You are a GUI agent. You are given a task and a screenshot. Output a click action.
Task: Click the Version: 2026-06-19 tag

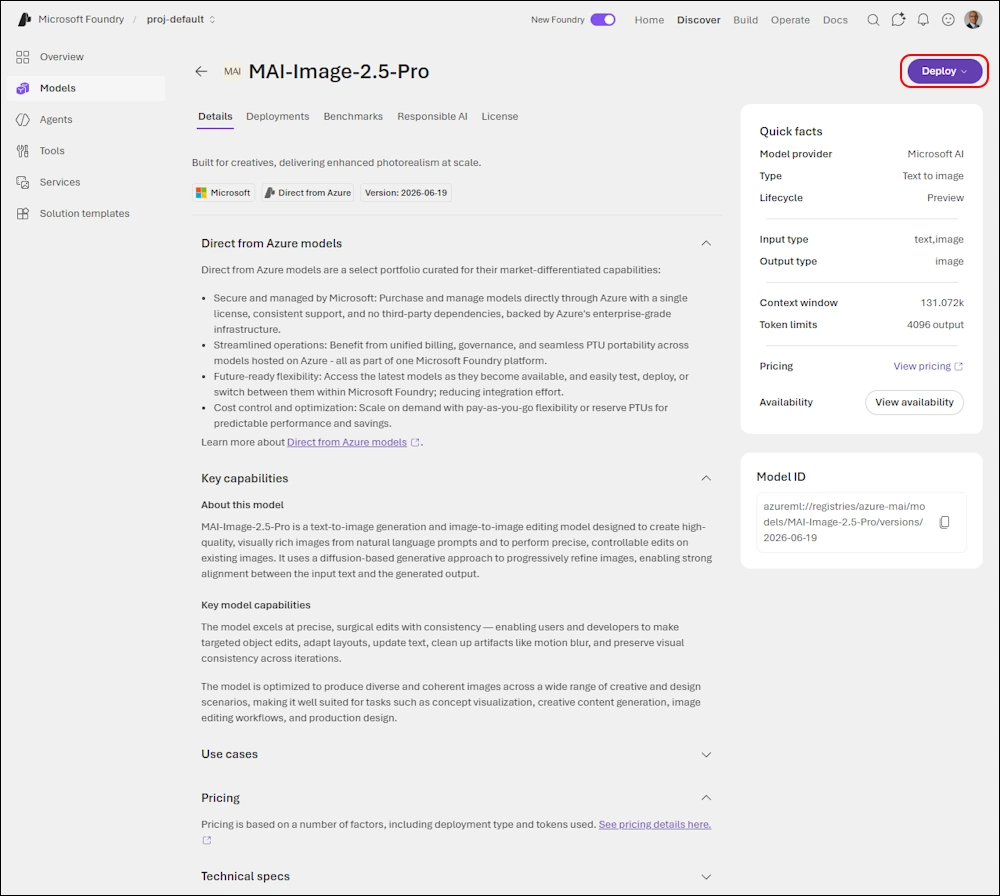click(x=406, y=193)
